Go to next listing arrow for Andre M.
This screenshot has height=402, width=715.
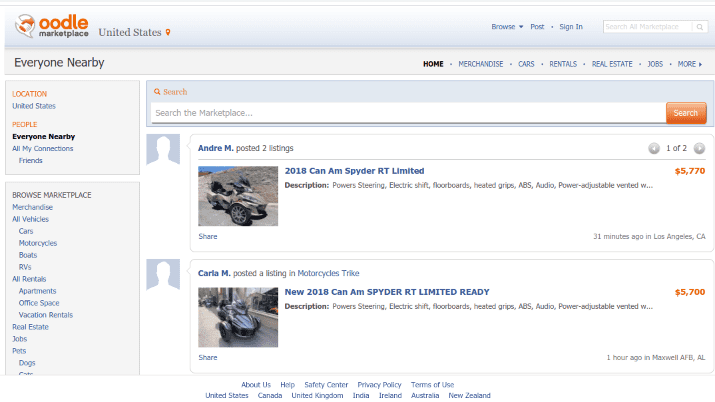tap(699, 148)
